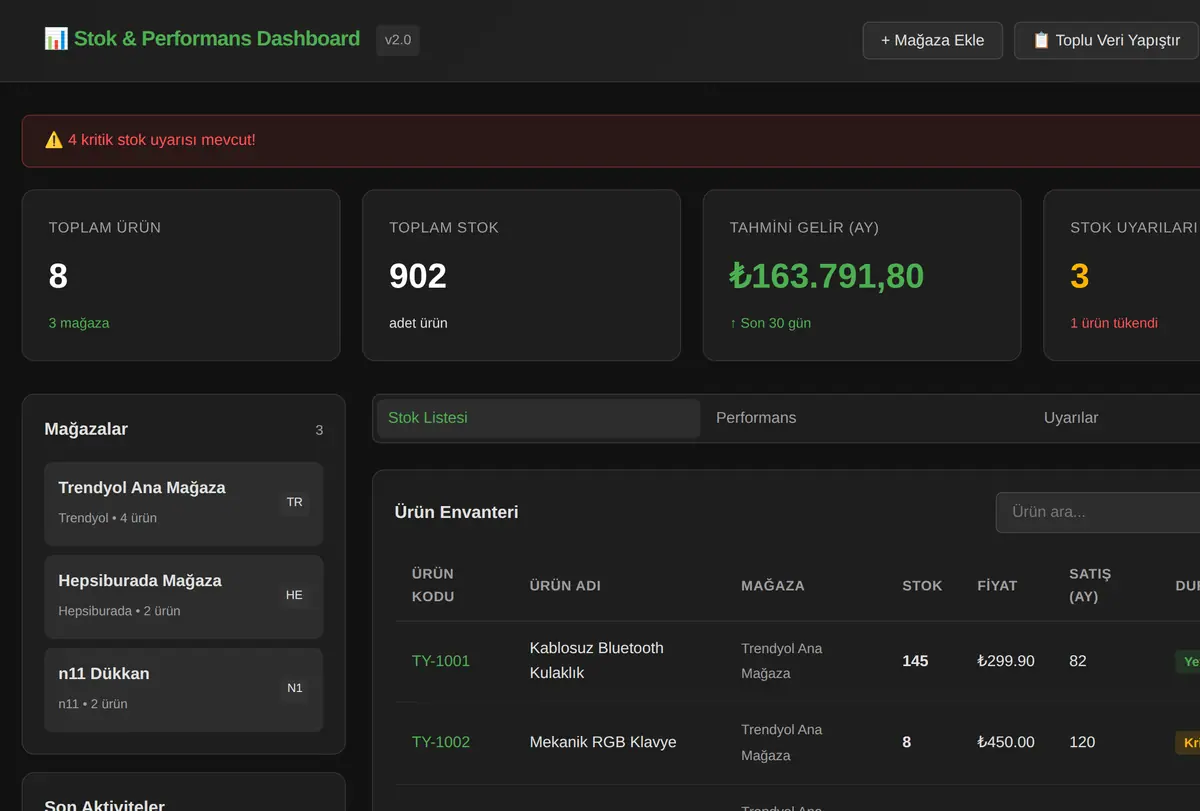Screen dimensions: 1200x811
Task: Click the v2.0 version badge
Action: (398, 40)
